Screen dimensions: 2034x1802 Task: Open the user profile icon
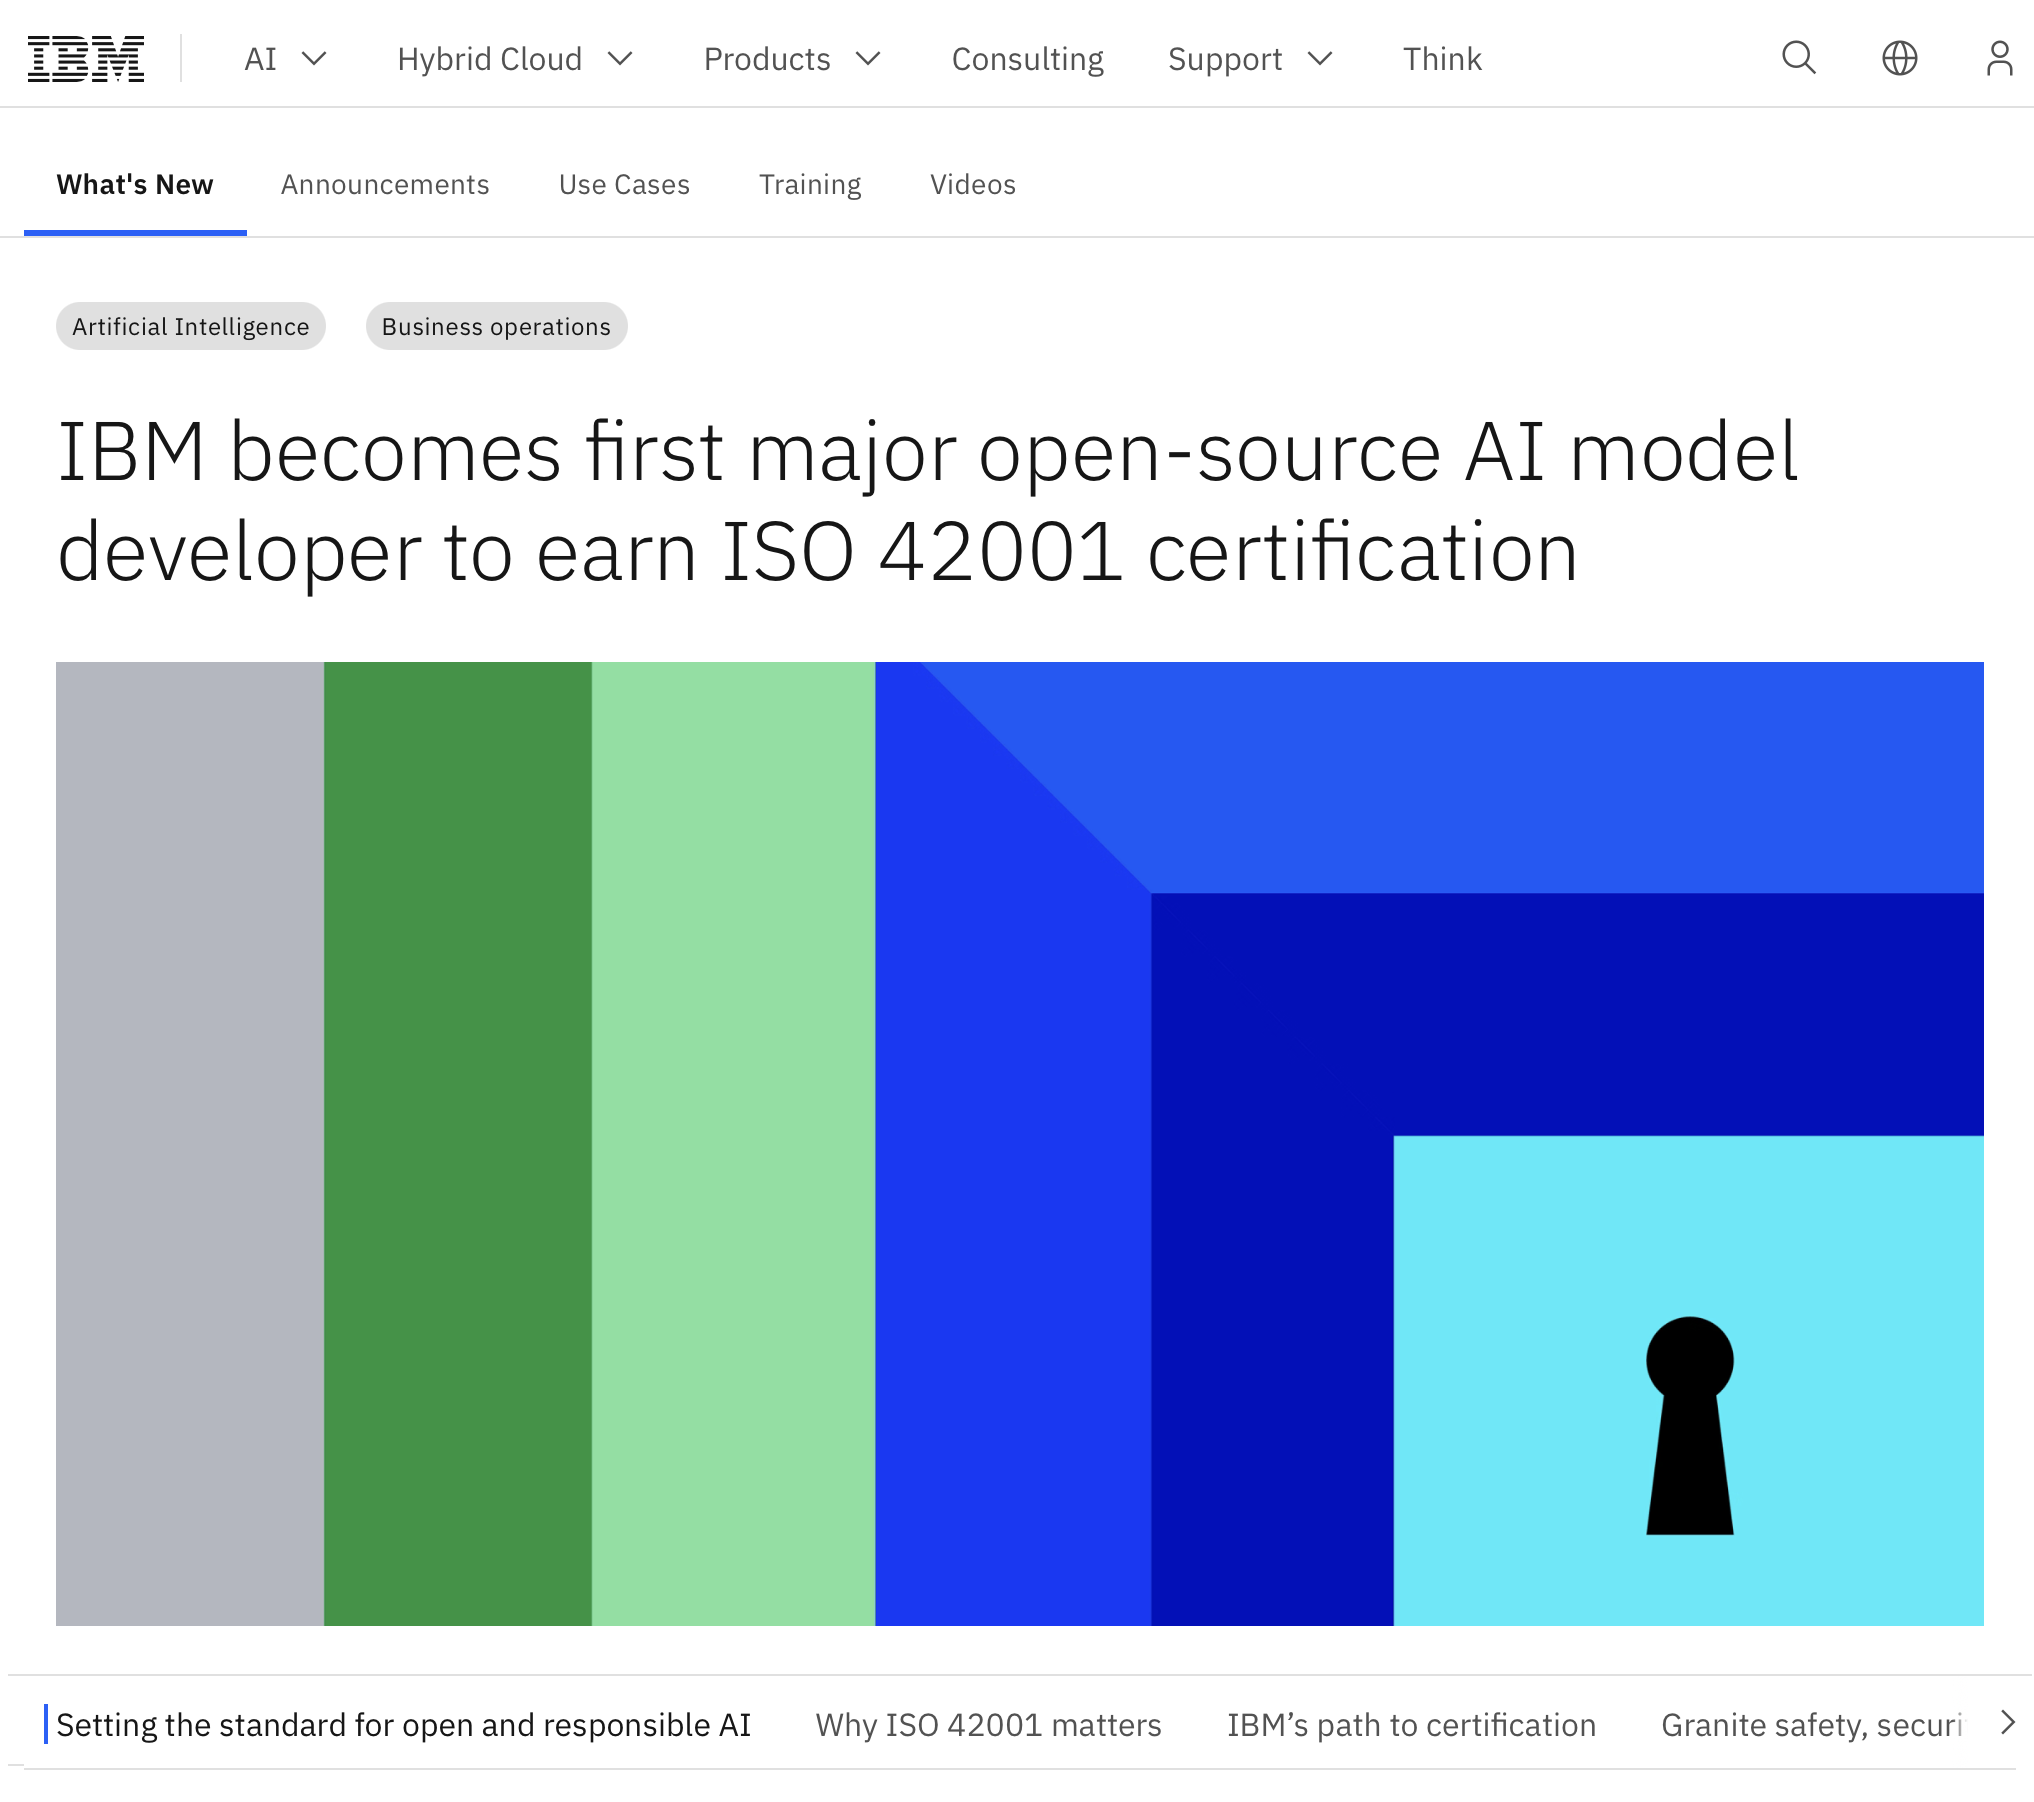tap(1999, 59)
